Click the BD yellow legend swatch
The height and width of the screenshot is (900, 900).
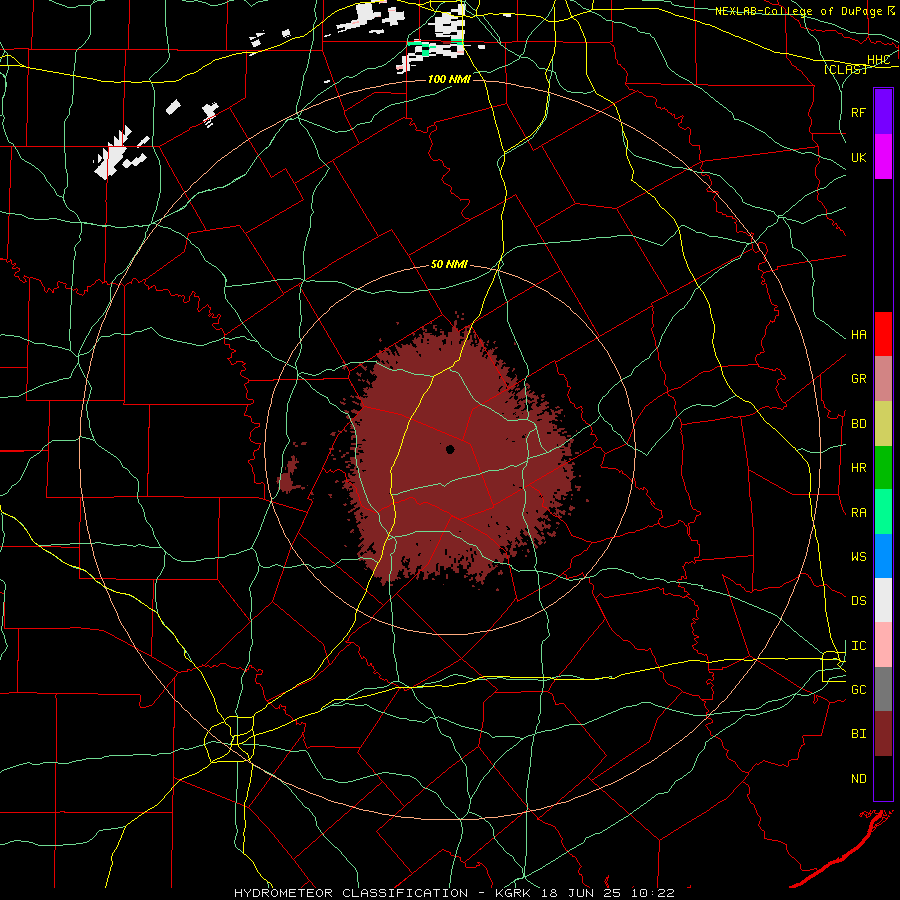883,424
